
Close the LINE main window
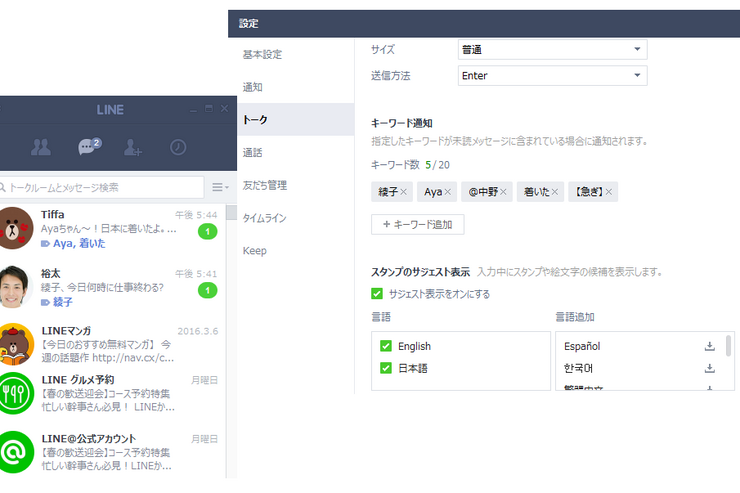pyautogui.click(x=224, y=109)
